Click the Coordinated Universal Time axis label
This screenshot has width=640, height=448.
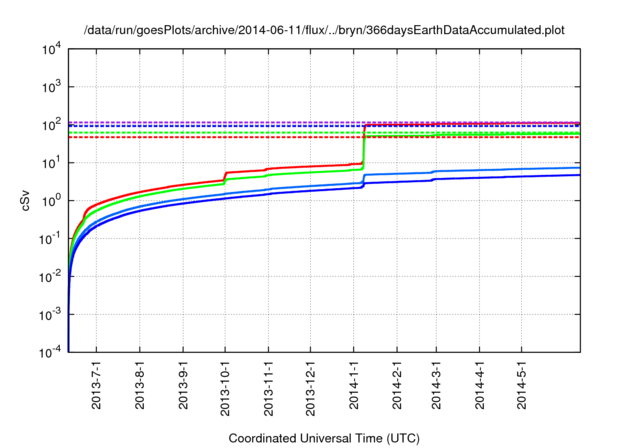coord(323,438)
